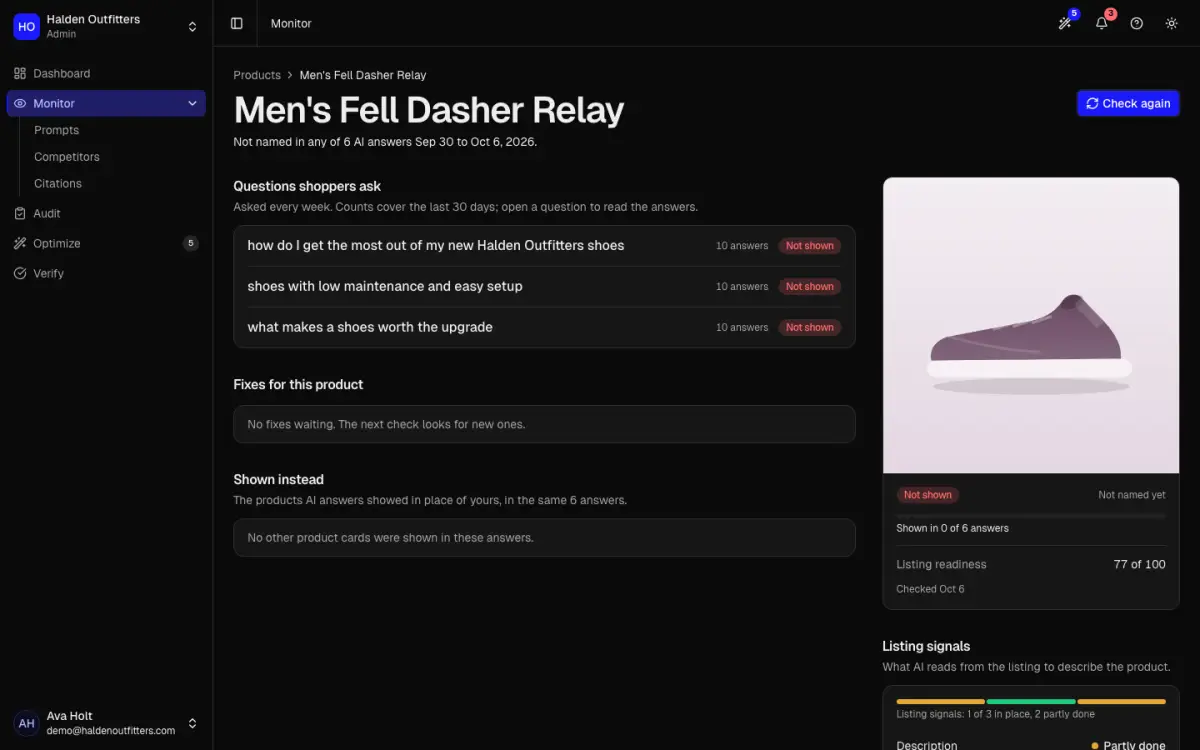Click Not shown badge for low maintenance question
Viewport: 1200px width, 750px height.
[x=809, y=286]
